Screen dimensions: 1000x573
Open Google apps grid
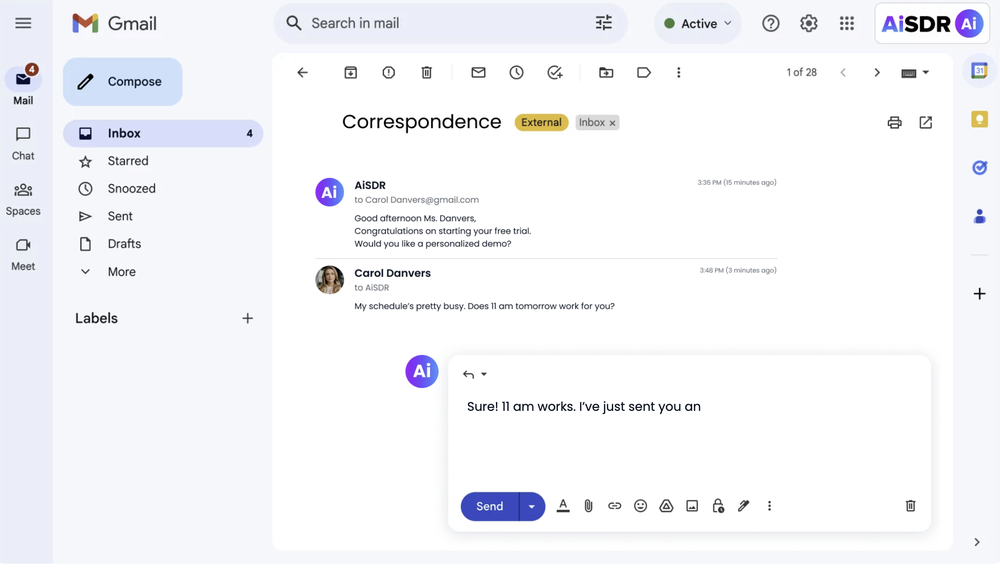coord(846,24)
